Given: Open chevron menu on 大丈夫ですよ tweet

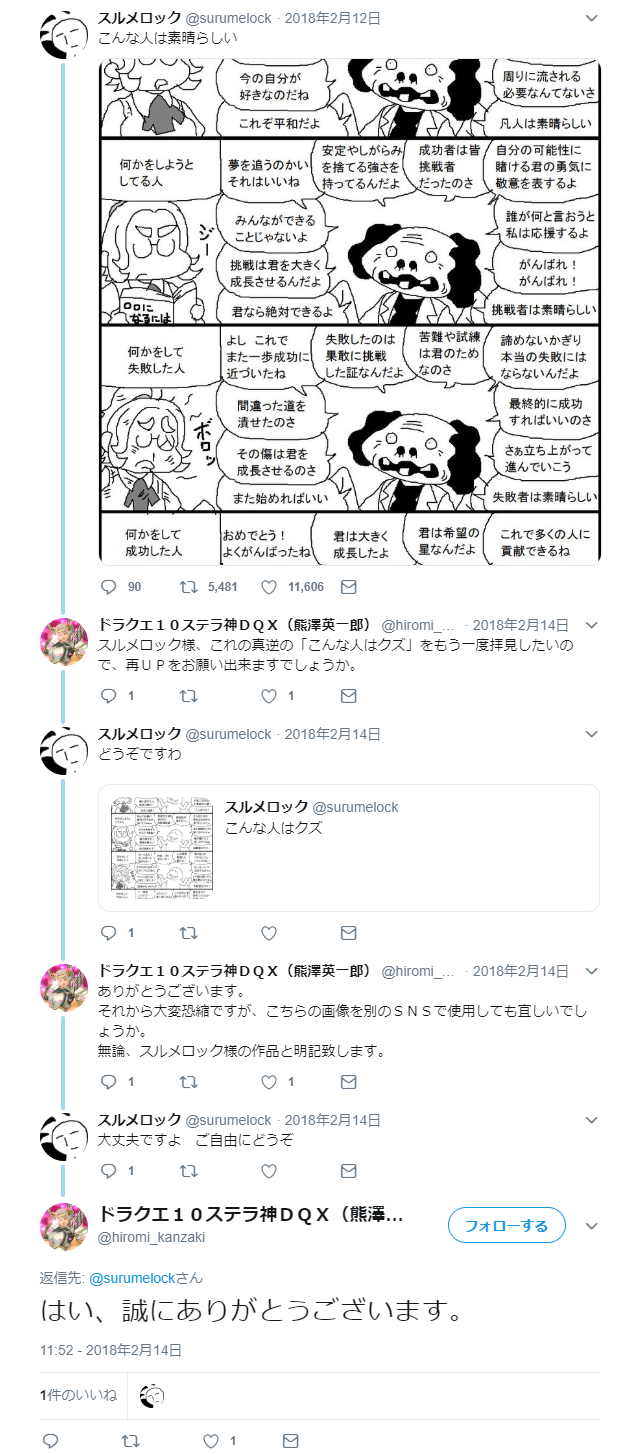Looking at the screenshot, I should (x=591, y=1119).
